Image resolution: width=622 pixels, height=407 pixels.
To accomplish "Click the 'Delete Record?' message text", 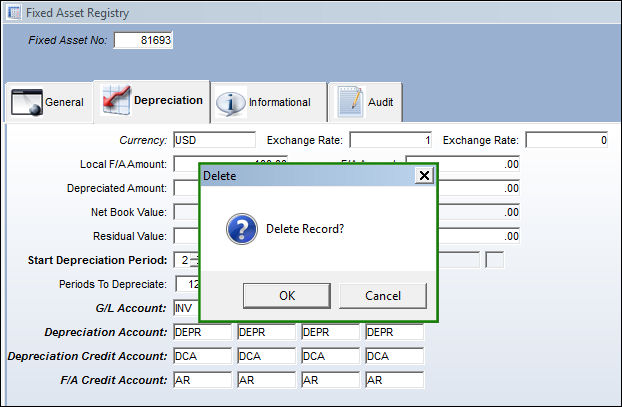I will [305, 229].
